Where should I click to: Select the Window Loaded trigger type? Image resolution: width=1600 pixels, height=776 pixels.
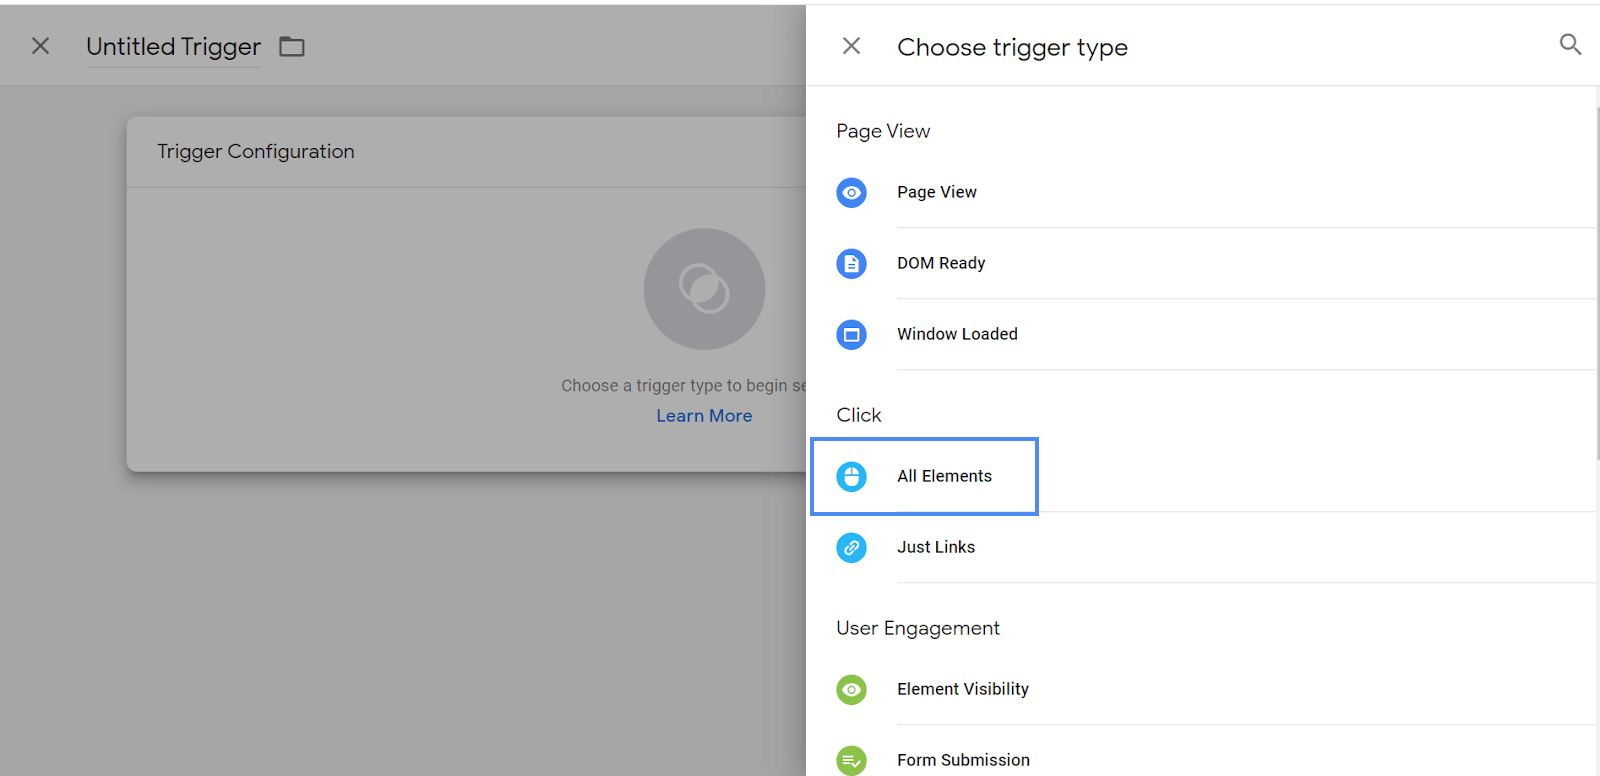pyautogui.click(x=1216, y=334)
